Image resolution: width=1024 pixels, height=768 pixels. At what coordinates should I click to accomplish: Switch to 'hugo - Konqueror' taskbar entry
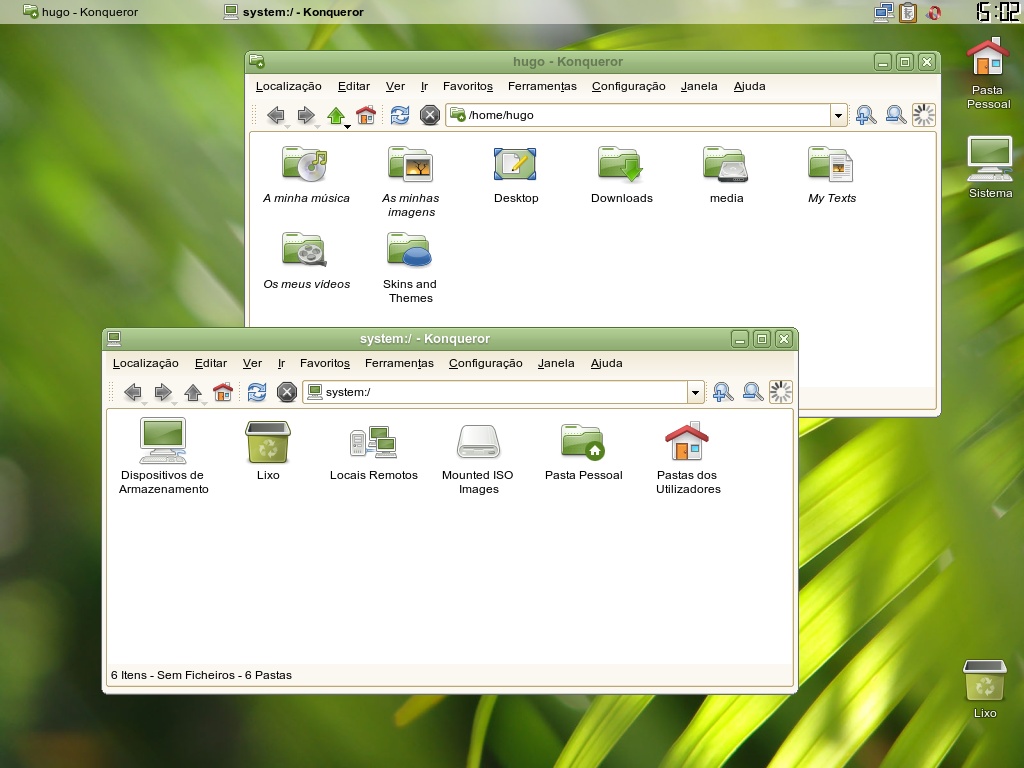pos(80,12)
